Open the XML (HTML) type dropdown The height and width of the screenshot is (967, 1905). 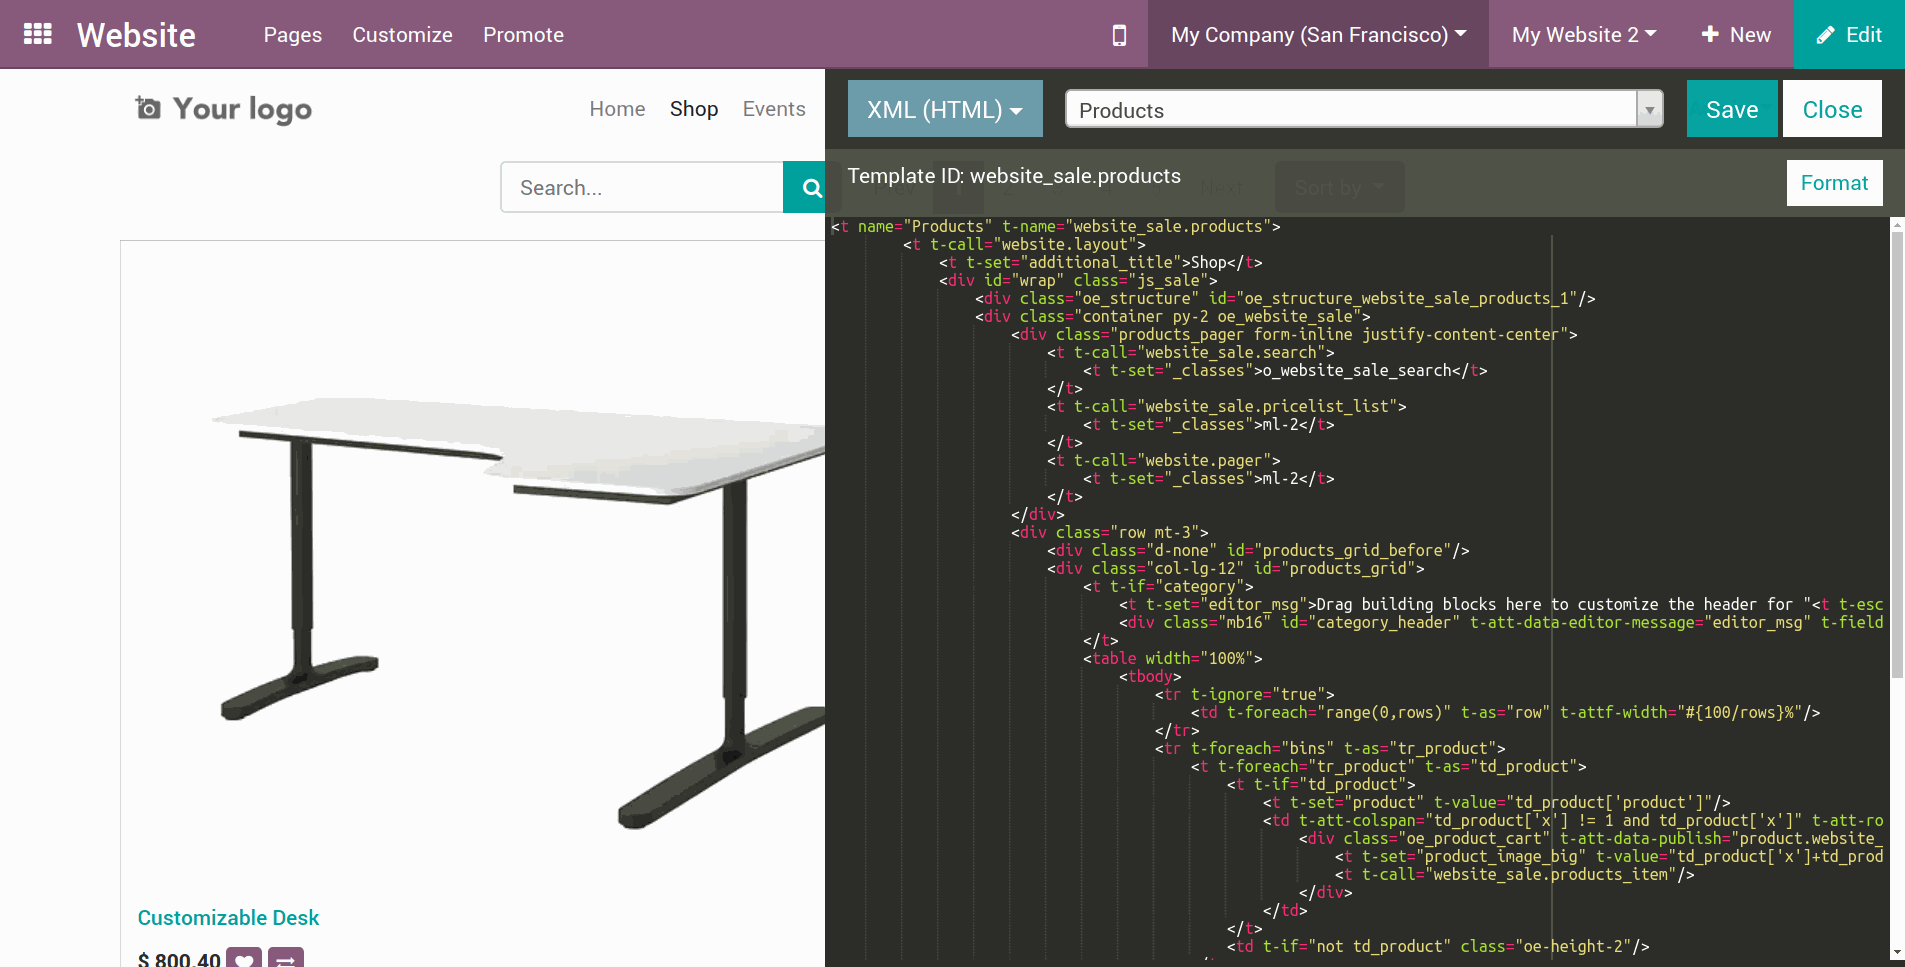944,109
